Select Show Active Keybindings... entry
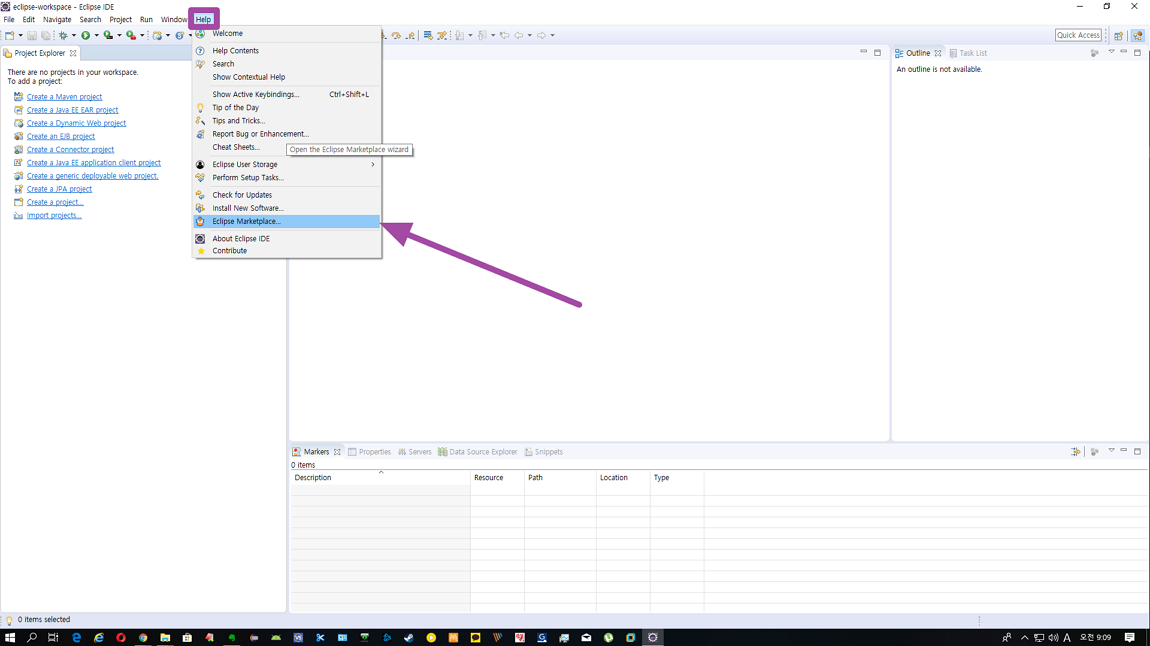The width and height of the screenshot is (1150, 646). click(287, 95)
